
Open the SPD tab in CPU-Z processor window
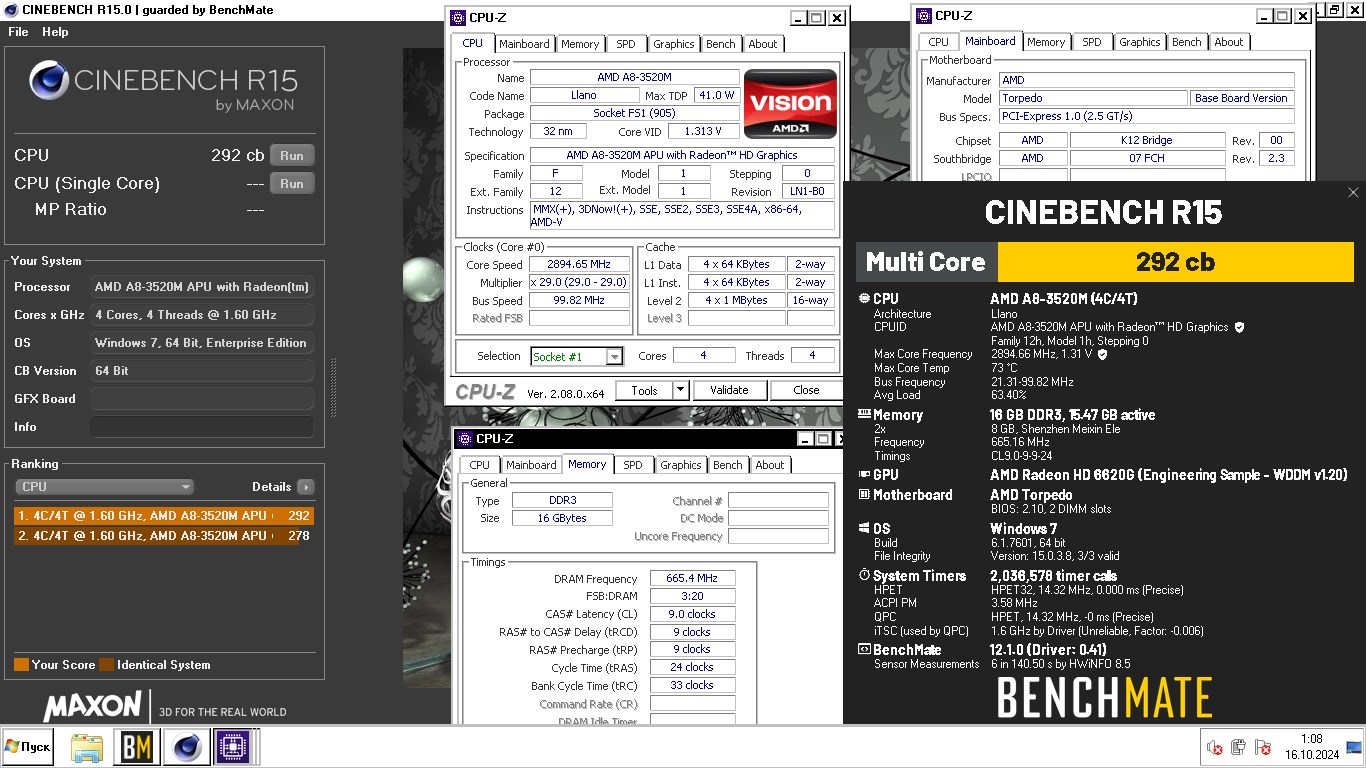pyautogui.click(x=625, y=44)
